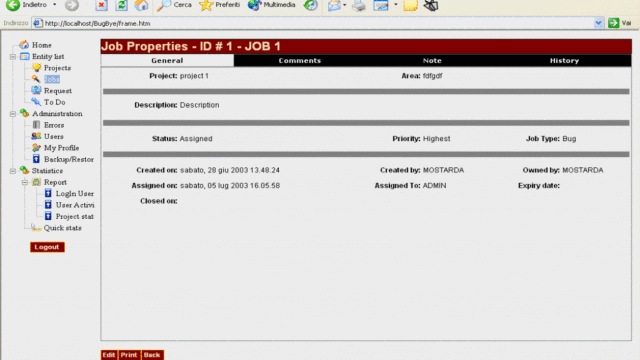This screenshot has height=360, width=640.
Task: Open the Users tree link
Action: (x=53, y=136)
